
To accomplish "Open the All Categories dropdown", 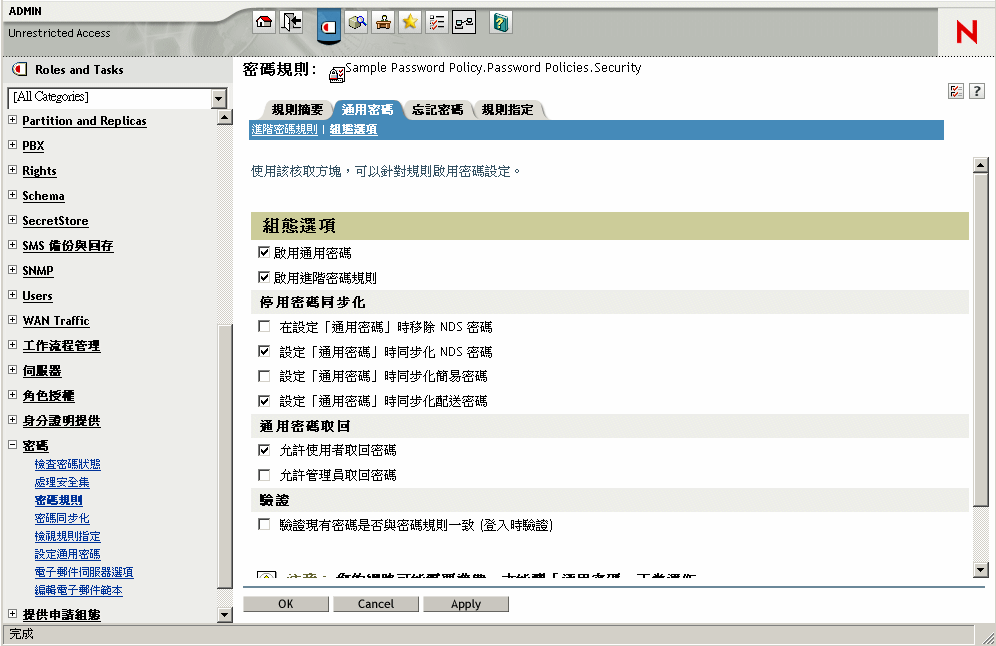I will [219, 98].
